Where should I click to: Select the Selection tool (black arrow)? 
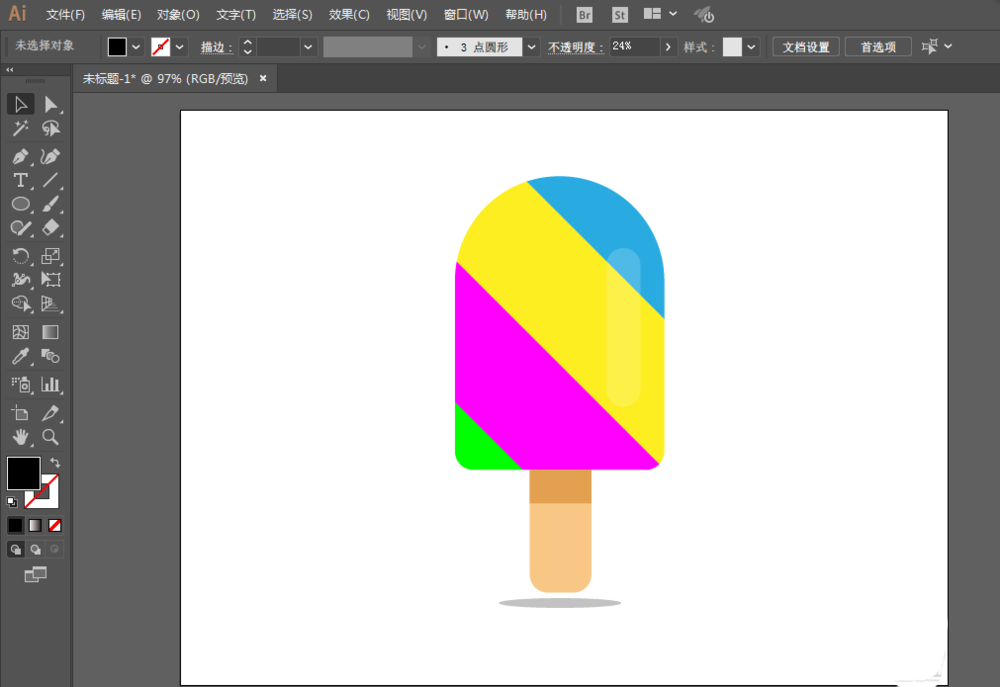point(20,104)
